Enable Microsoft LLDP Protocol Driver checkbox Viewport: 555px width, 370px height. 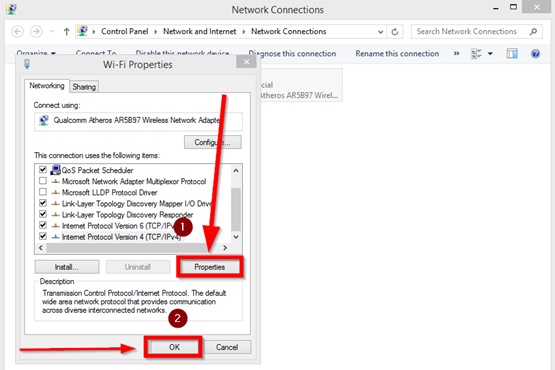pyautogui.click(x=43, y=192)
